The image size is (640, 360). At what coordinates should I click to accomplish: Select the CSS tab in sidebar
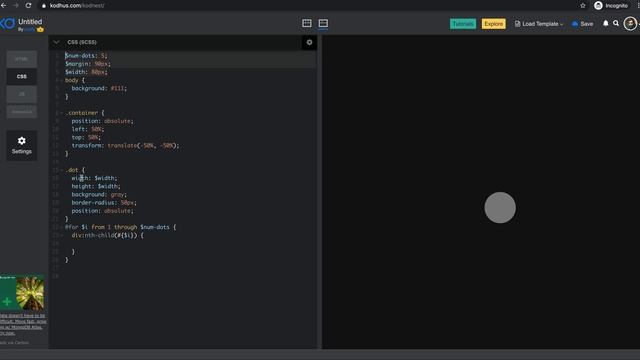22,76
